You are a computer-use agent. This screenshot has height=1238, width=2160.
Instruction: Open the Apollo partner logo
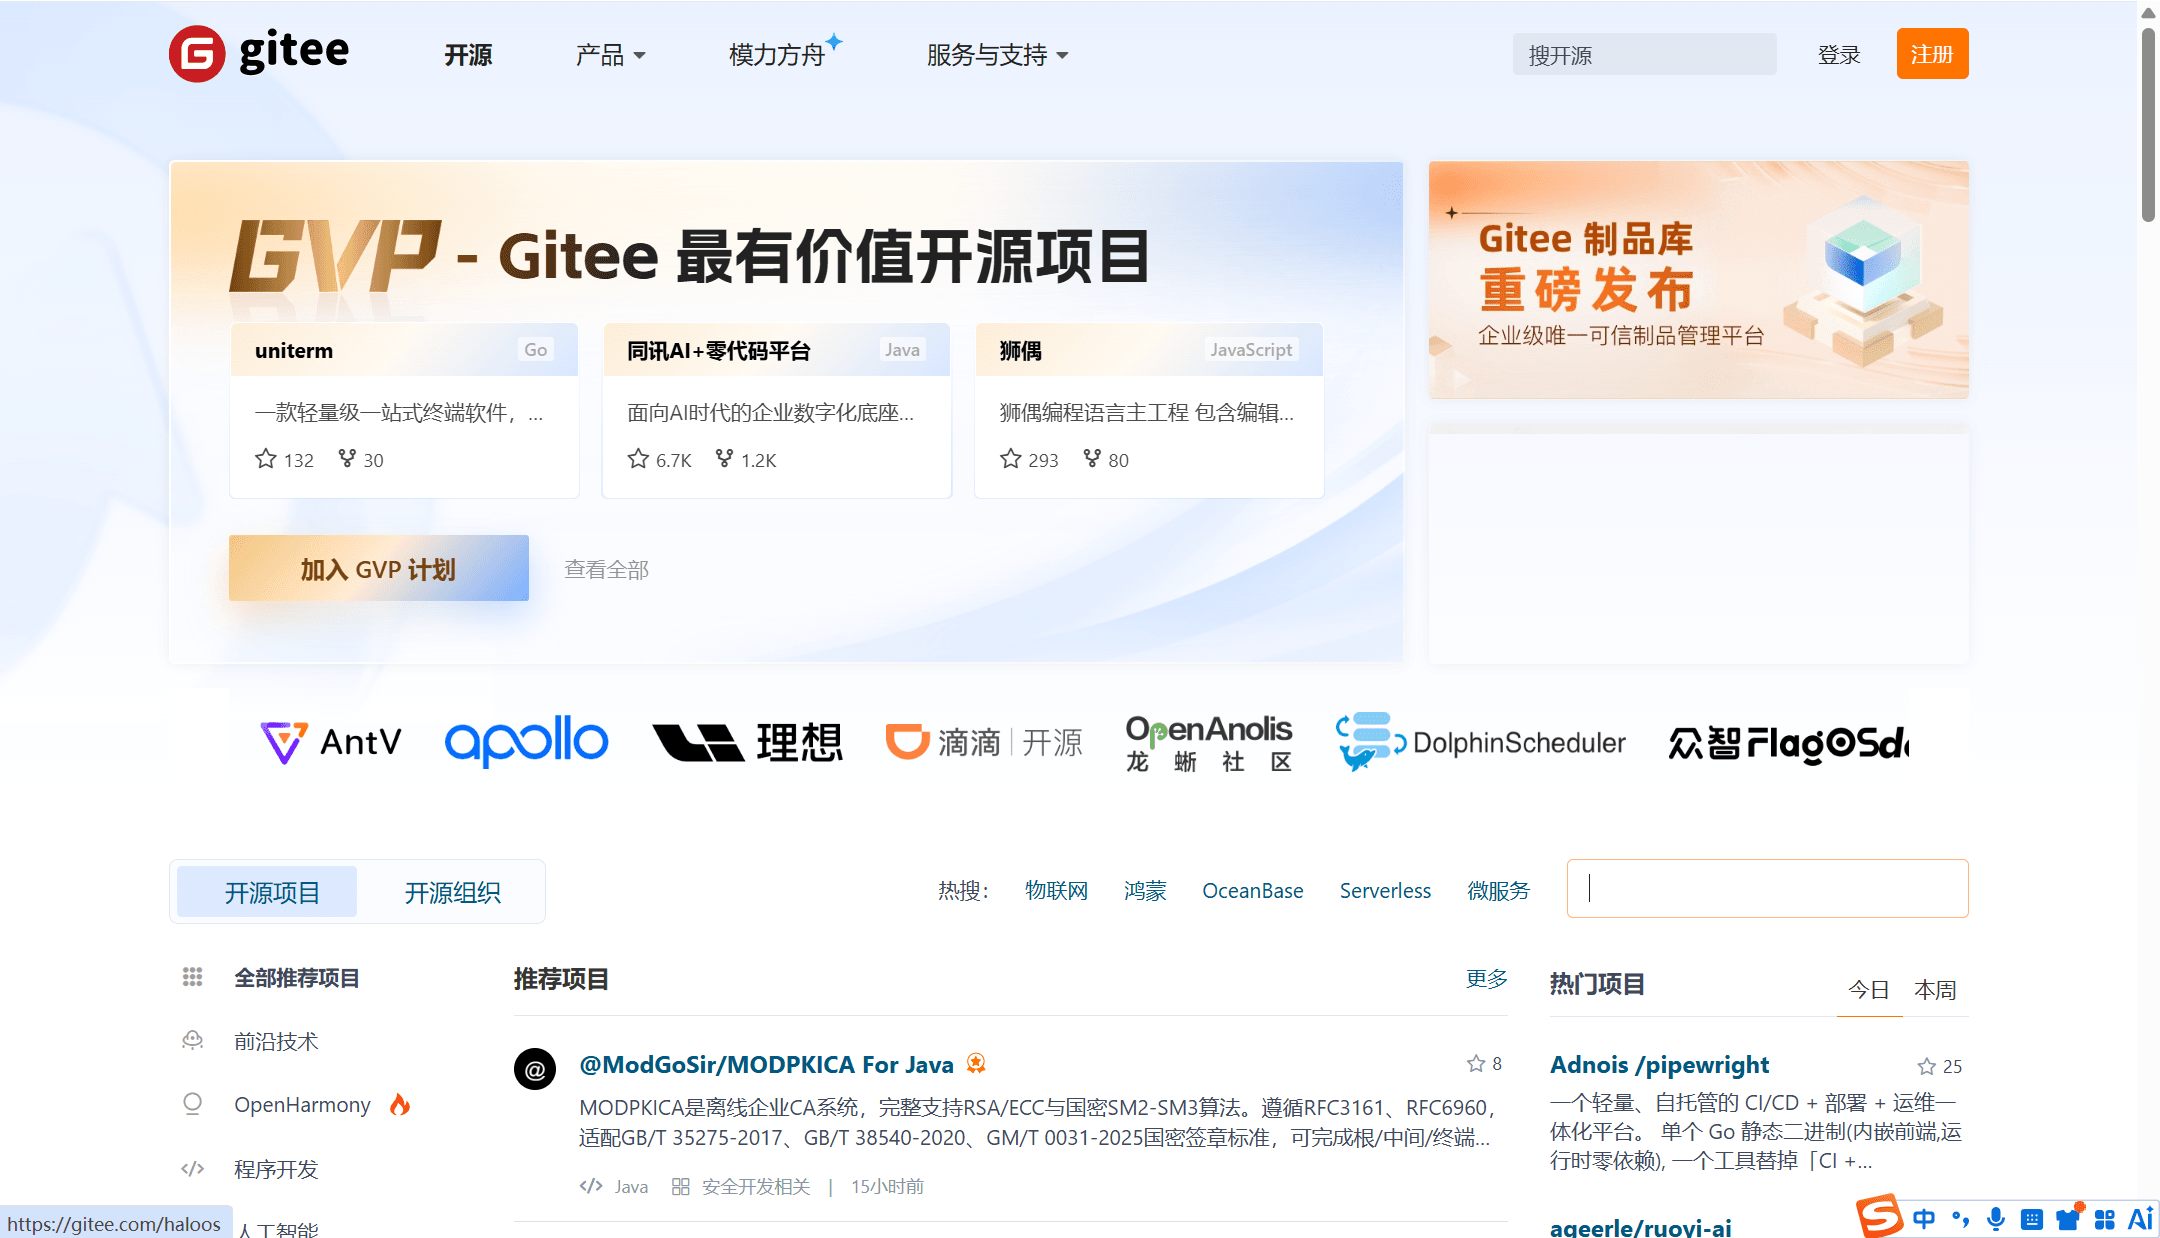click(x=526, y=741)
